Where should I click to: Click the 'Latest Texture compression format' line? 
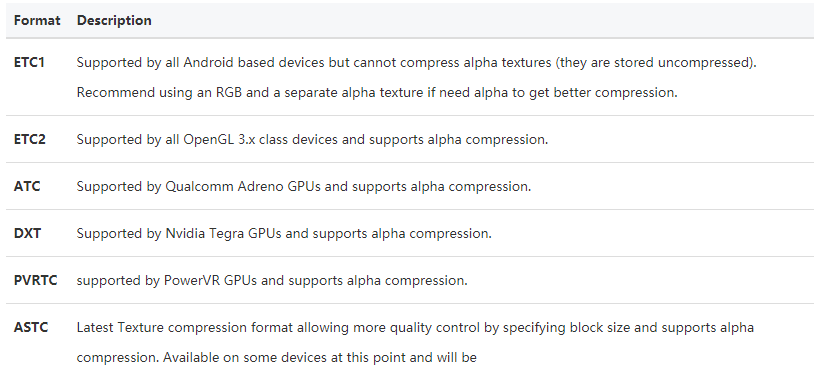pyautogui.click(x=415, y=328)
